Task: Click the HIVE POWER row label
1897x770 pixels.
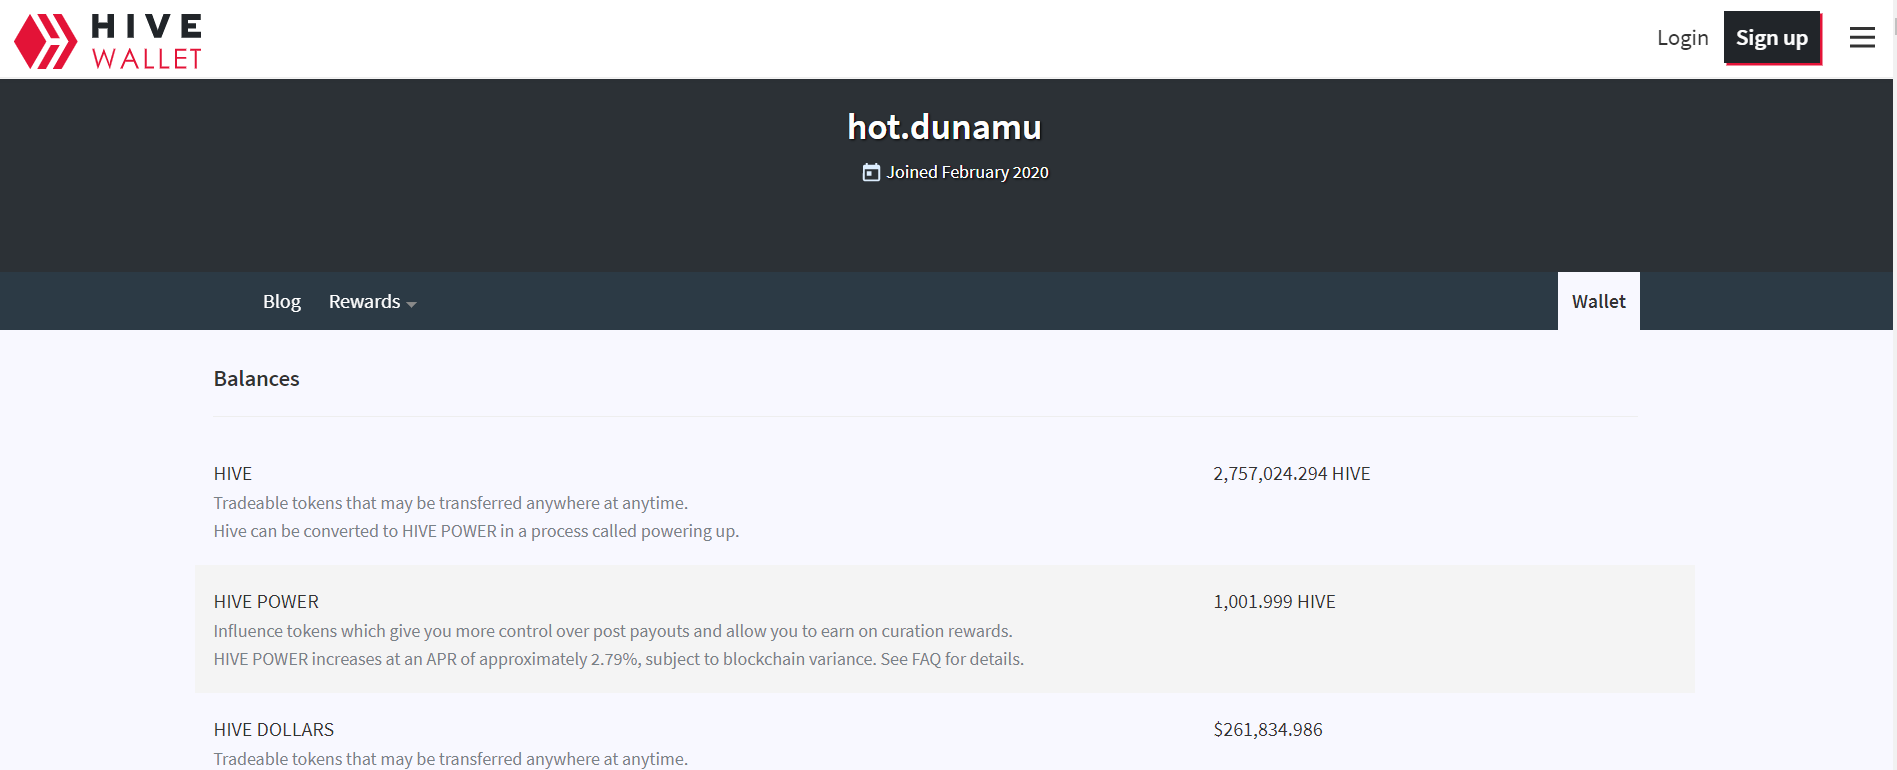Action: [x=266, y=602]
